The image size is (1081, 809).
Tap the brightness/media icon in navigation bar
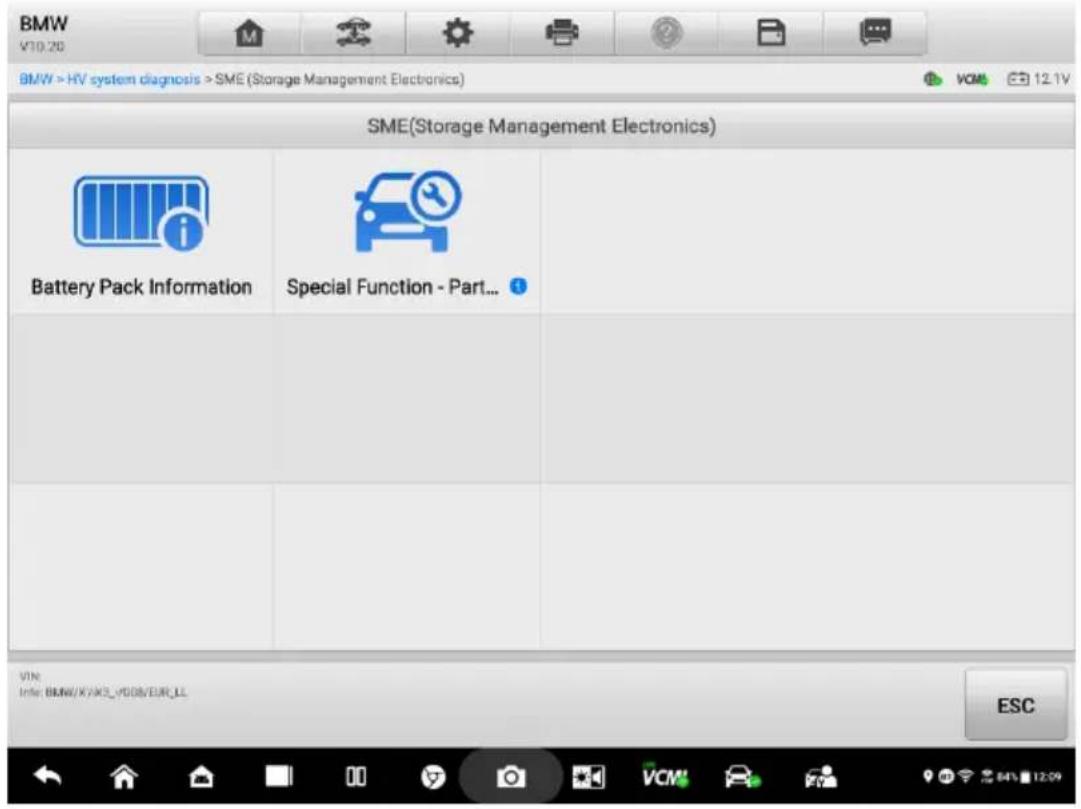tap(588, 777)
